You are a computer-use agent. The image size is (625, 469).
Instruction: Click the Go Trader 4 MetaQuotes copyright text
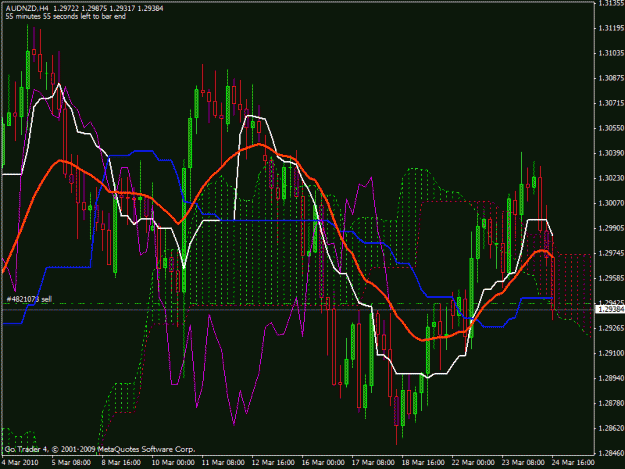[x=100, y=449]
